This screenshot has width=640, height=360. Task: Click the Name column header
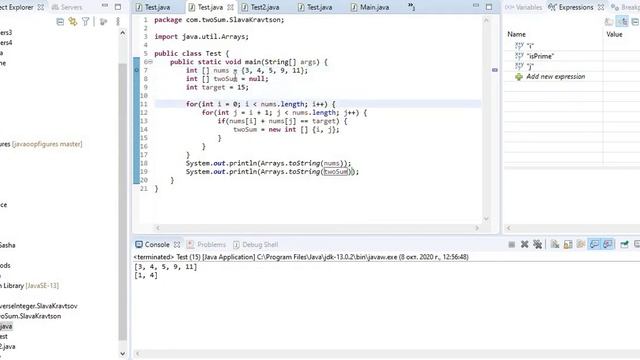point(517,34)
